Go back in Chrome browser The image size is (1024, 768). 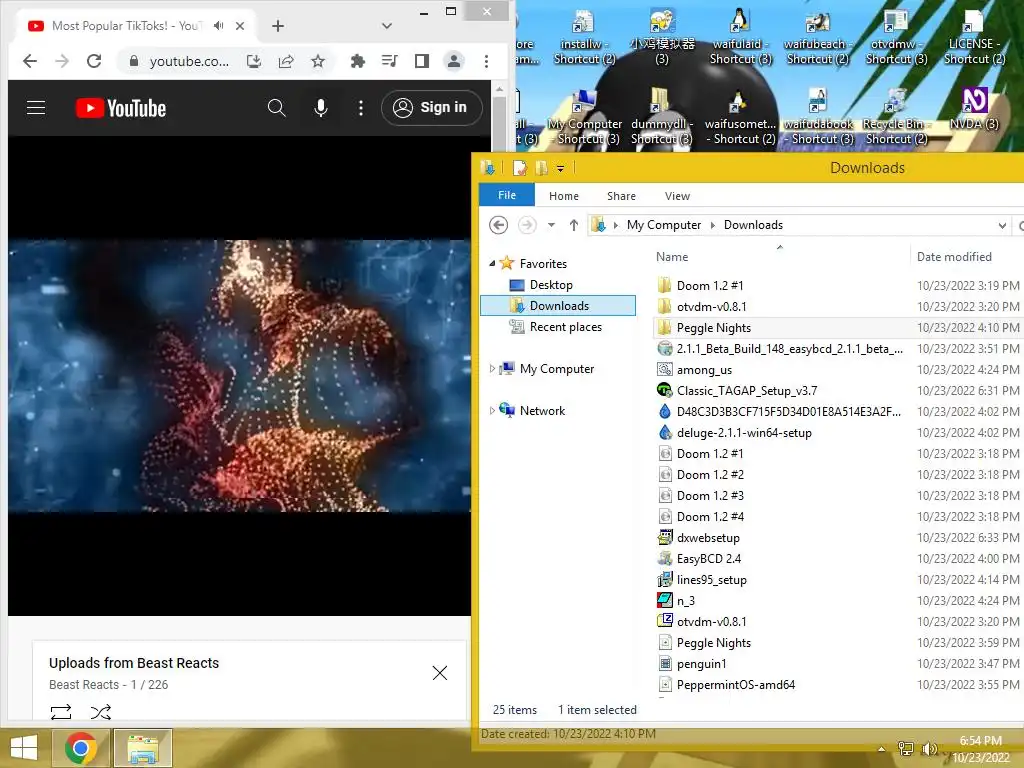coord(29,61)
